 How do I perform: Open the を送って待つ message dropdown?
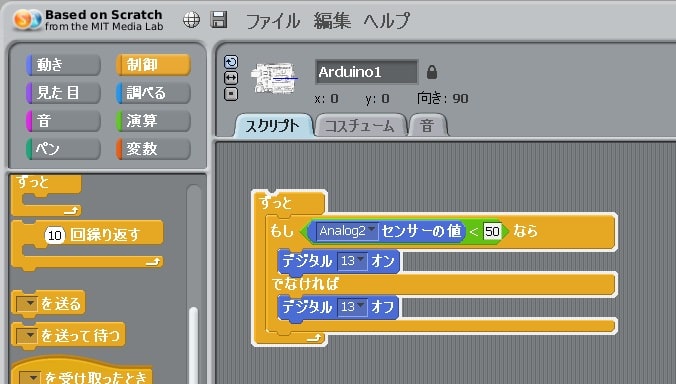click(x=27, y=335)
